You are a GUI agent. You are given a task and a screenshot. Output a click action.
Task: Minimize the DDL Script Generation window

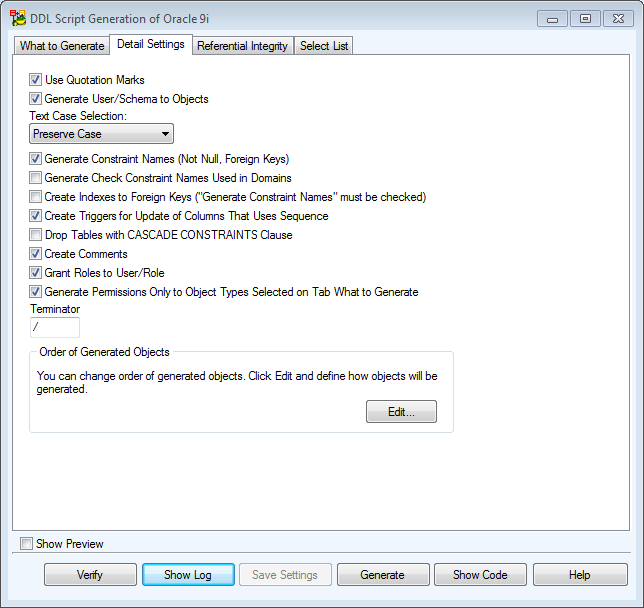point(552,19)
